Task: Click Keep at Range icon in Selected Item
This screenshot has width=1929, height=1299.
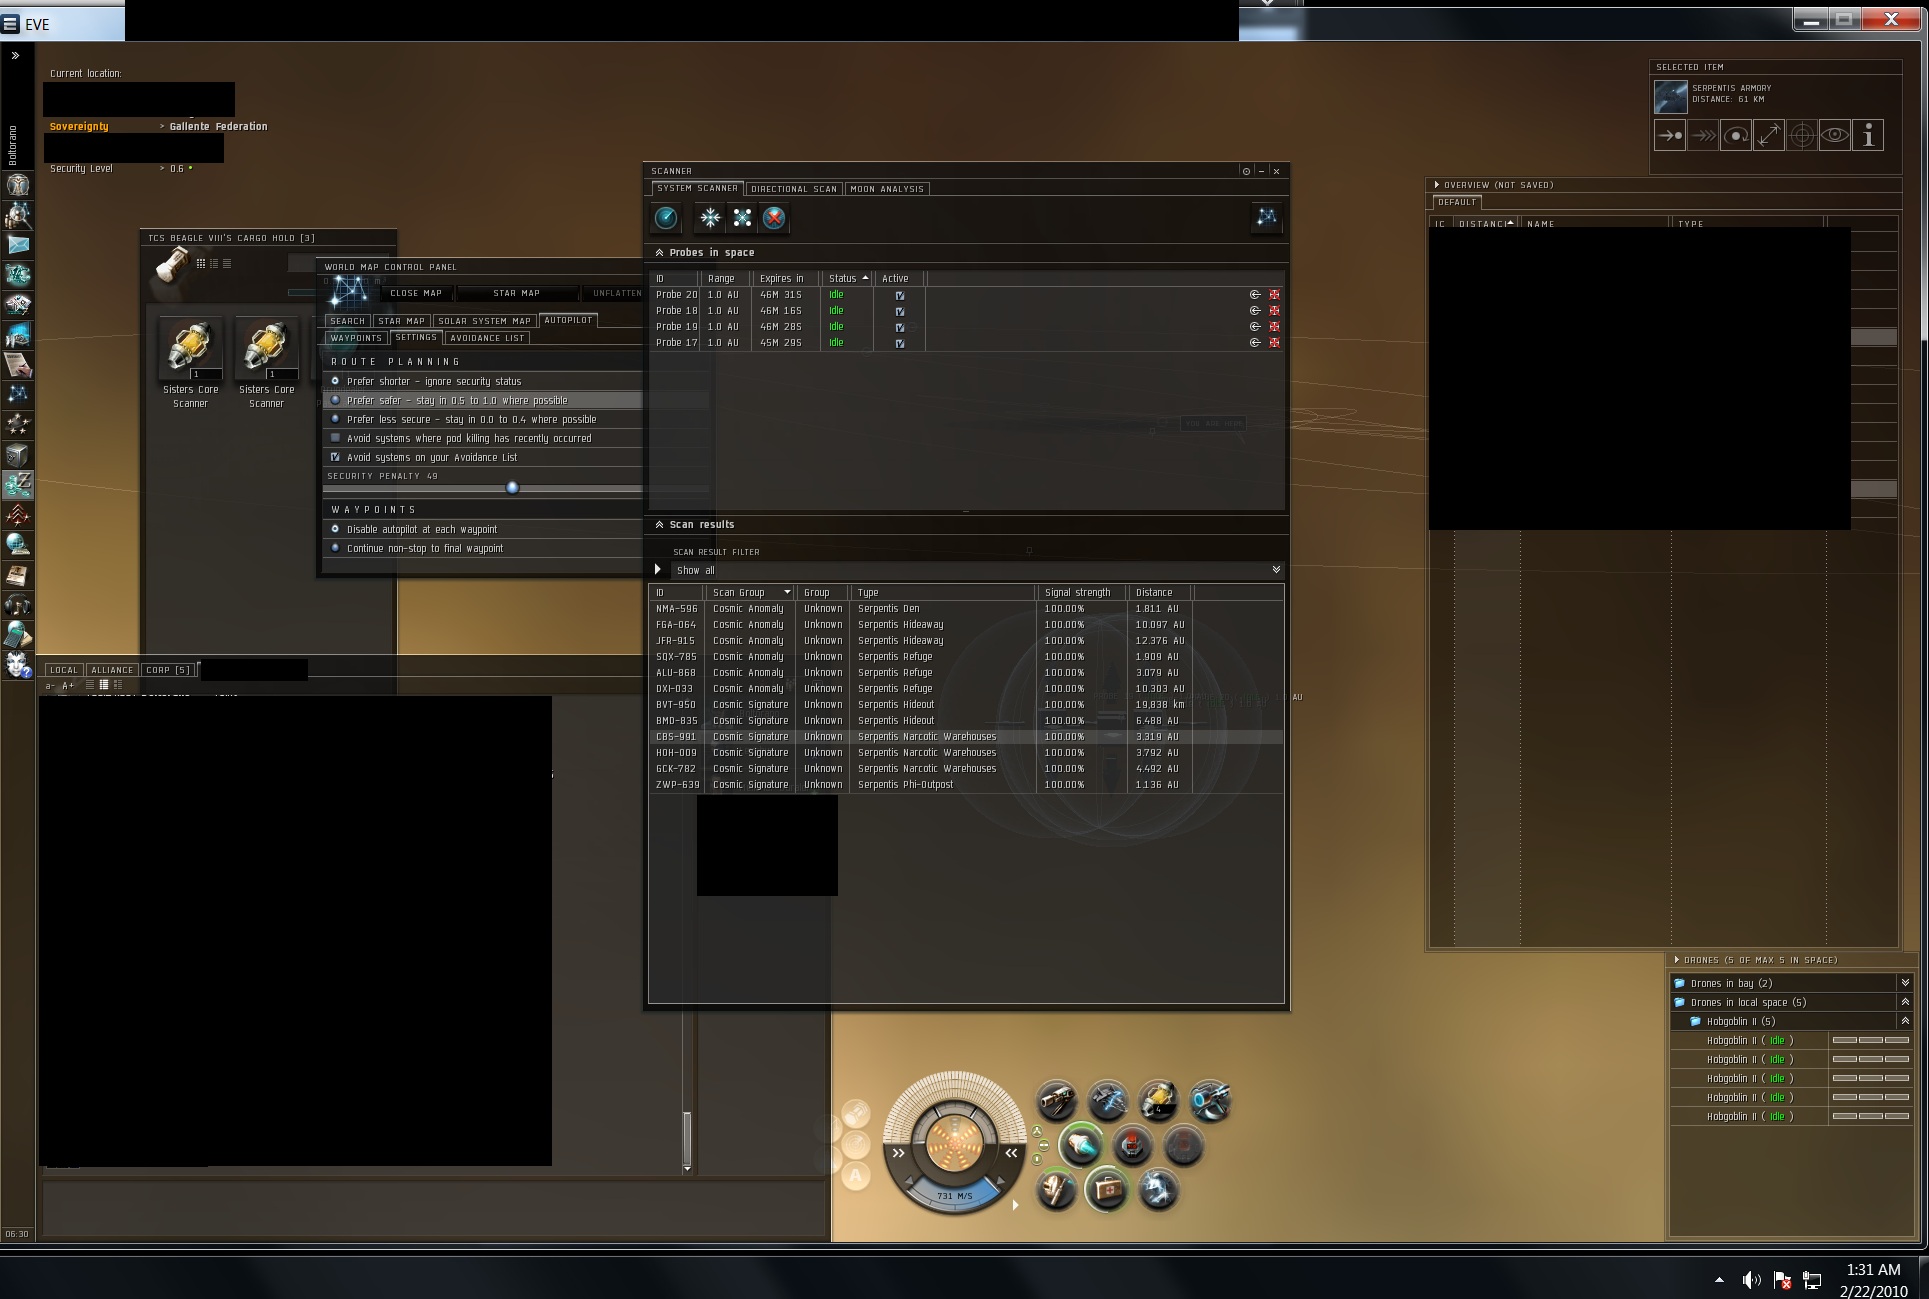Action: [x=1769, y=135]
